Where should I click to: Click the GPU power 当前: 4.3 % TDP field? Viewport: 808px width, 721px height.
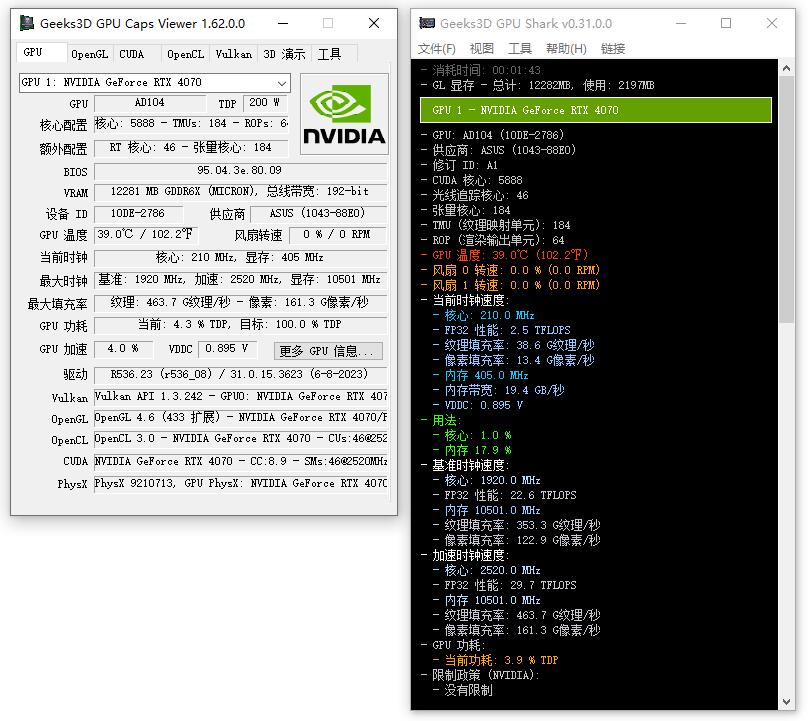coord(240,325)
